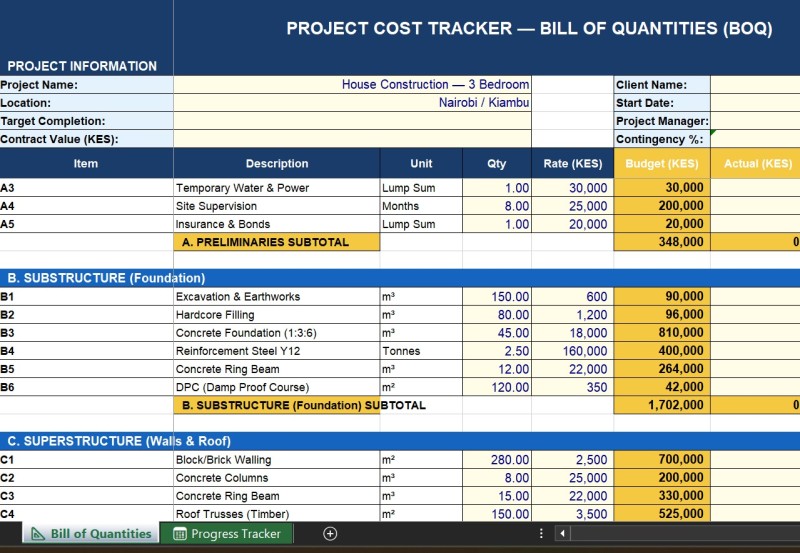Select the 'Actual (KES)' column header
800x553 pixels.
[756, 163]
